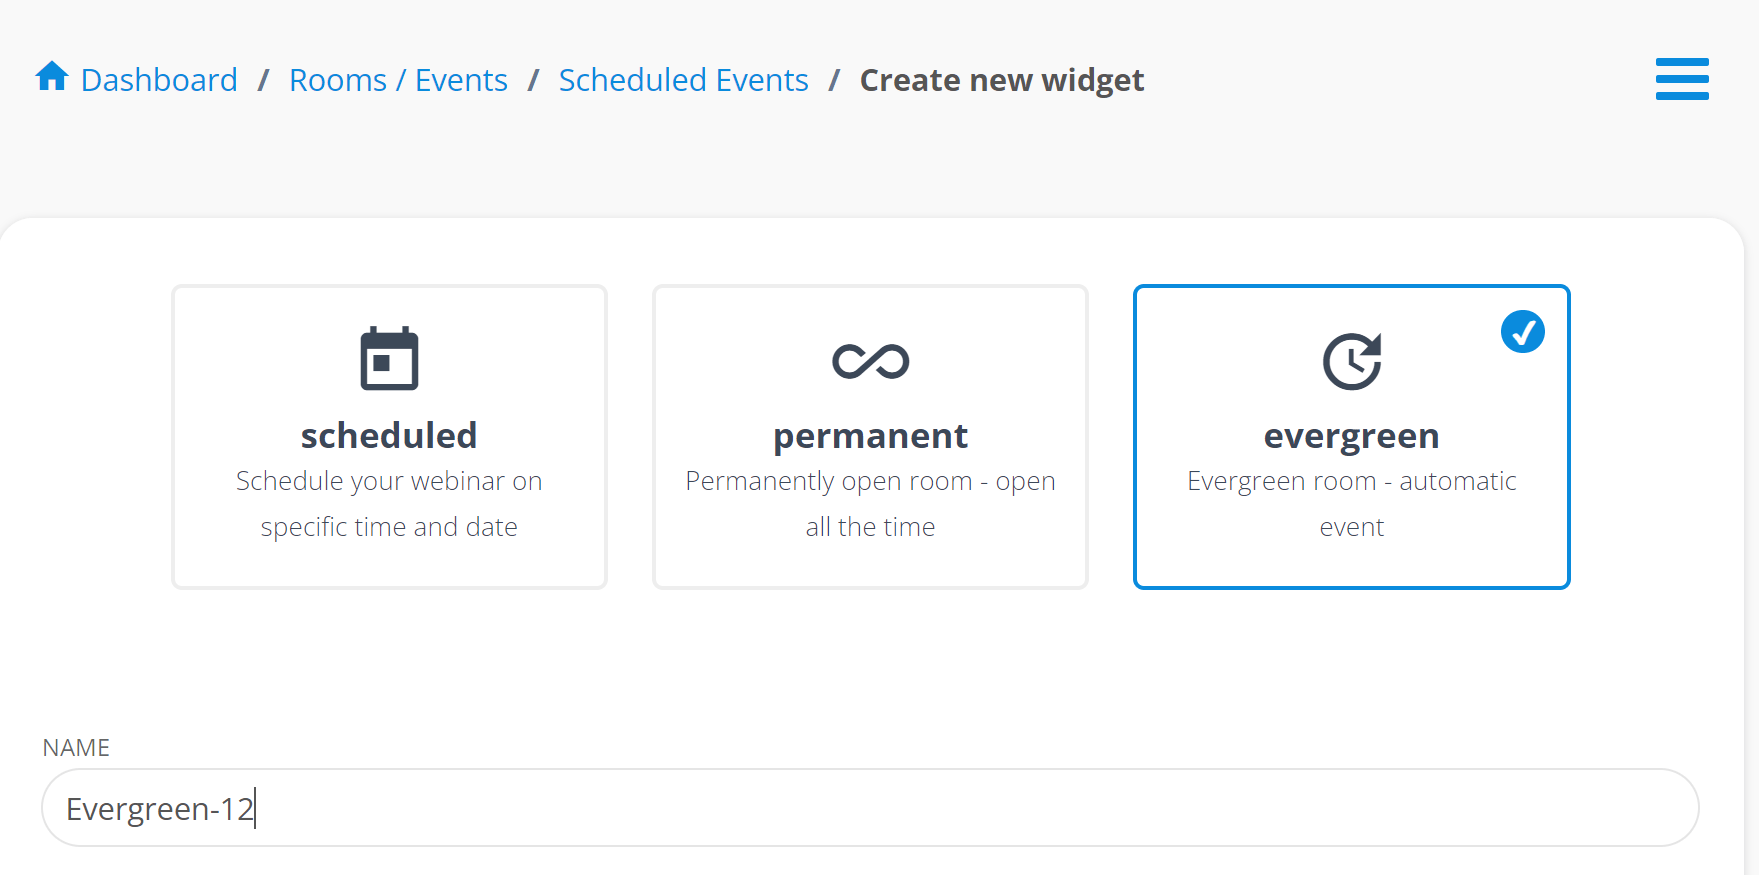The height and width of the screenshot is (875, 1759).
Task: Click the 'Evergreen-12' text in the name field
Action: pyautogui.click(x=160, y=808)
